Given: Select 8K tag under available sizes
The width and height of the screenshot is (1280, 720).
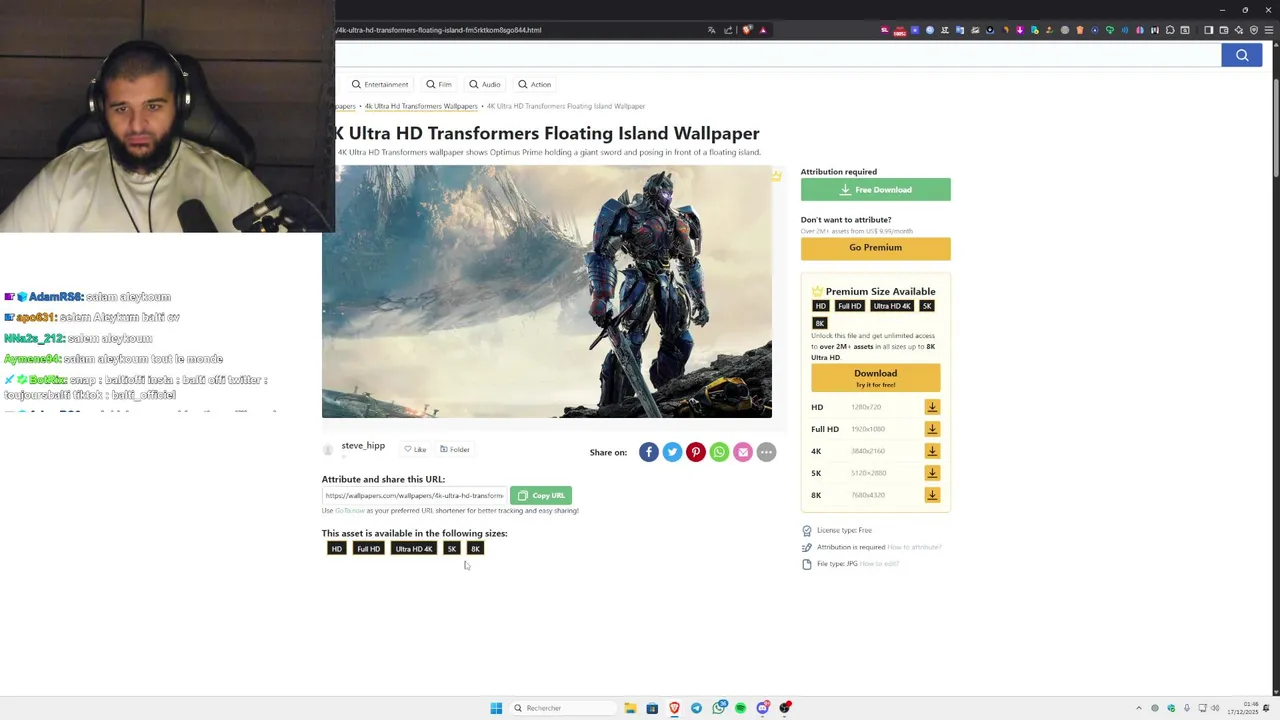Looking at the screenshot, I should [x=476, y=549].
